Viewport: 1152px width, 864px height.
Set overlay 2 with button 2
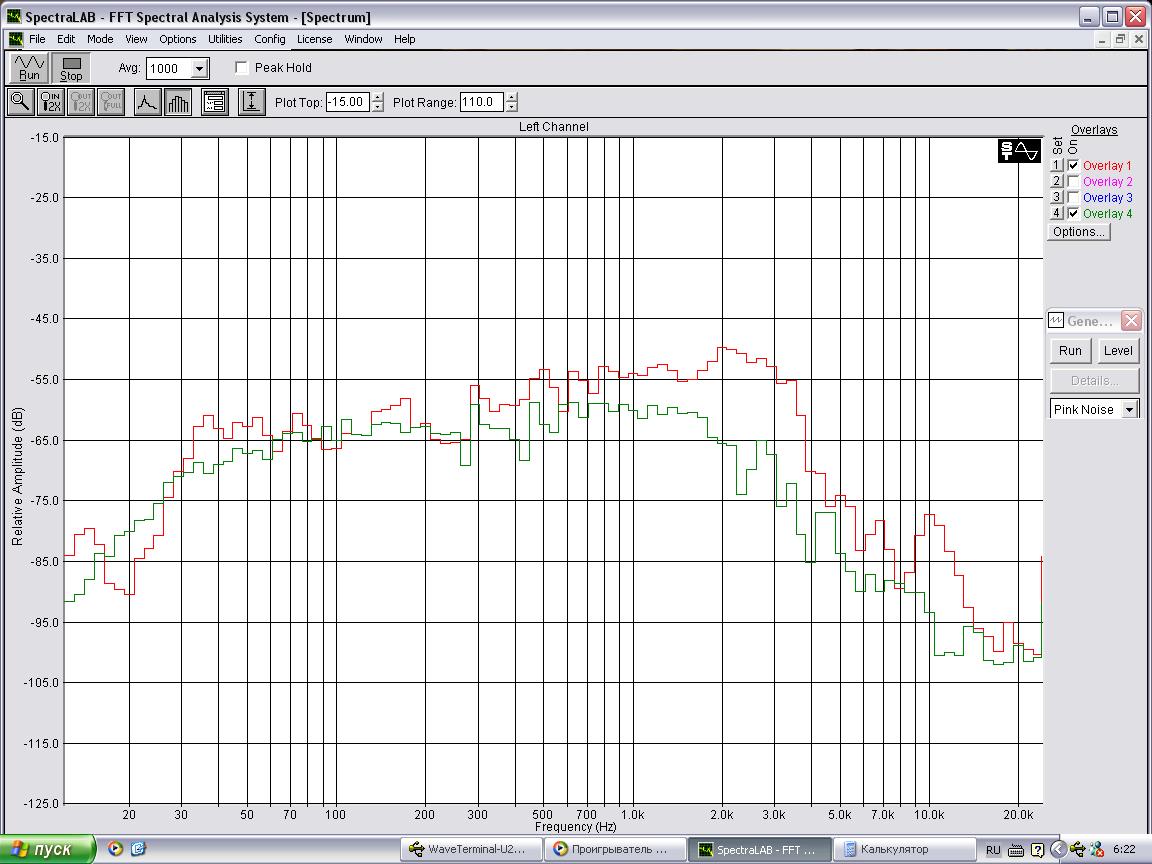[x=1056, y=181]
